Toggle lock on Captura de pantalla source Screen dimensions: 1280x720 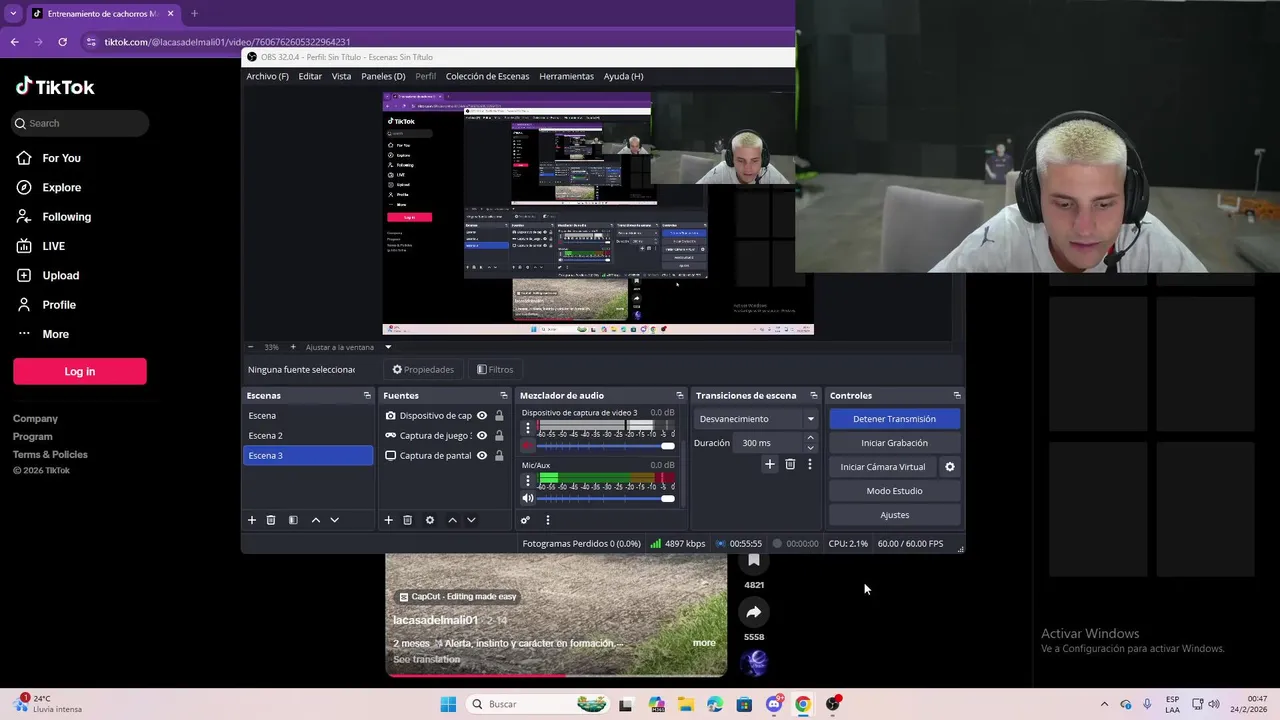tap(499, 456)
